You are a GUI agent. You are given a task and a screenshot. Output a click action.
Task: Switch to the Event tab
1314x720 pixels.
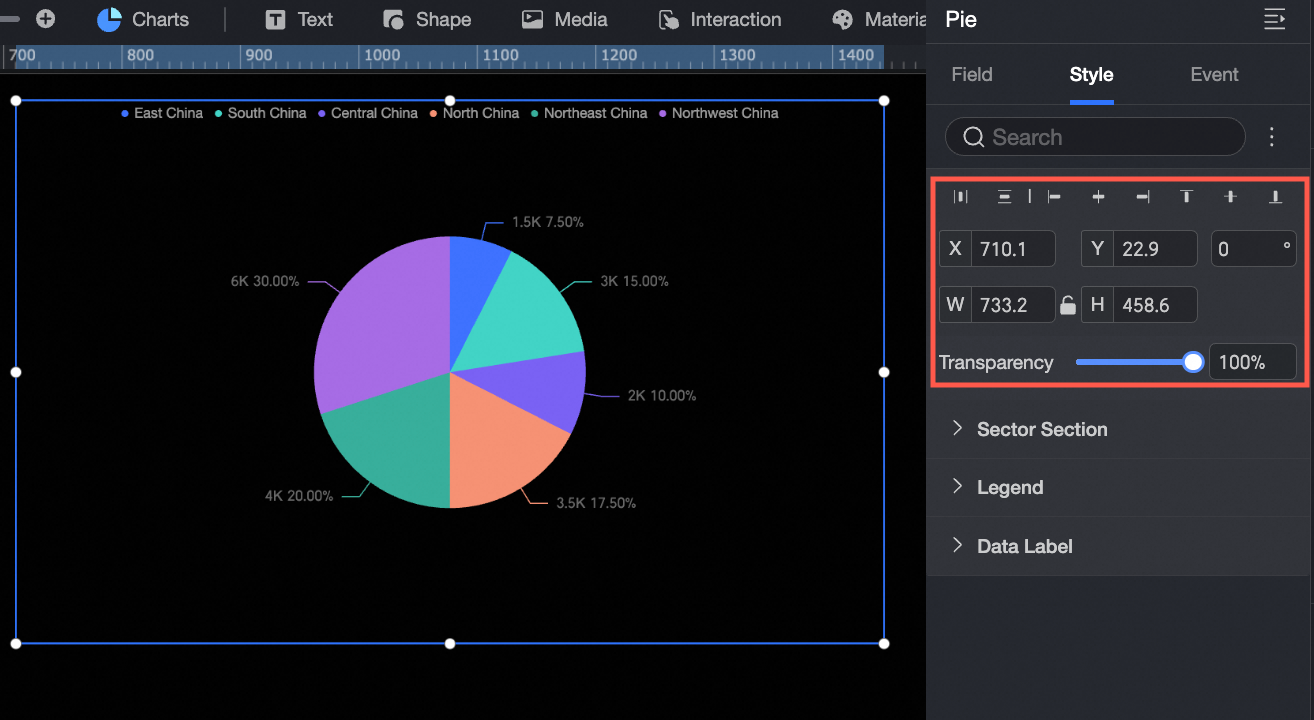[x=1214, y=75]
